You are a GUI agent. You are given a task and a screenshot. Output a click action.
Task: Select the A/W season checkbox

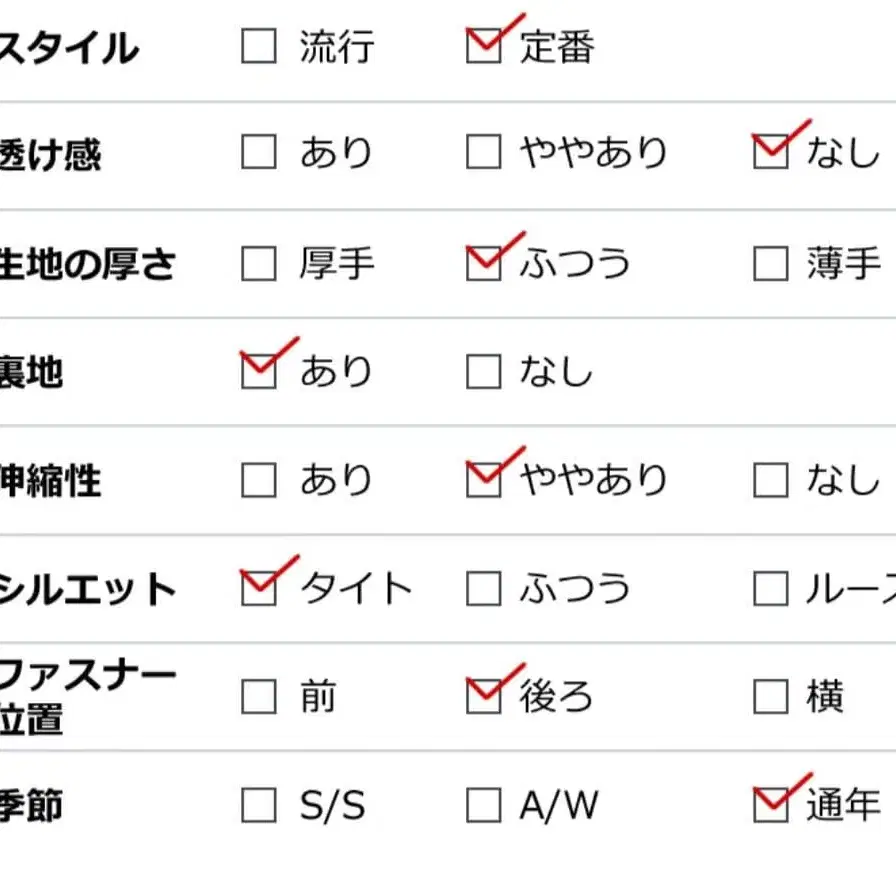click(483, 805)
